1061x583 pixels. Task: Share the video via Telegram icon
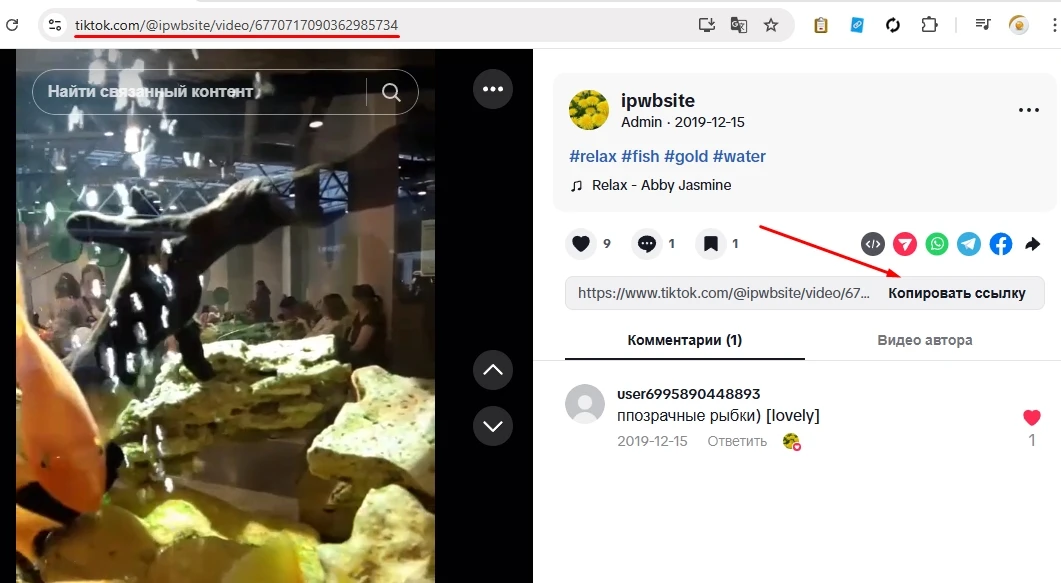[x=968, y=244]
